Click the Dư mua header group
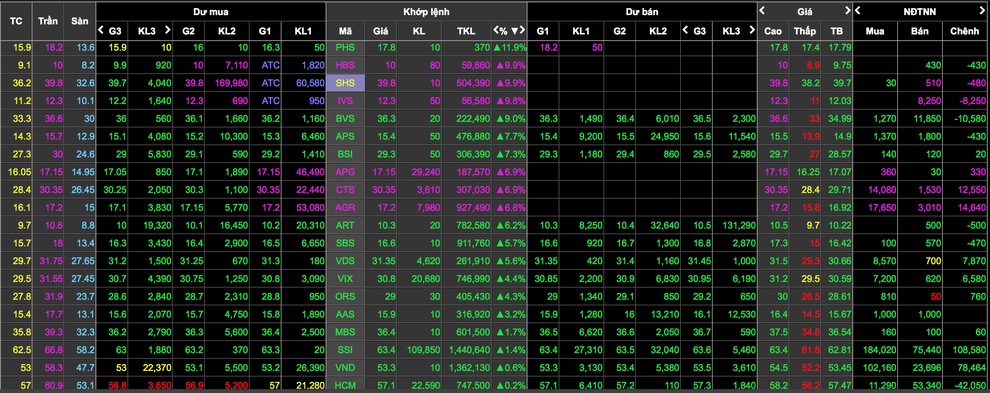This screenshot has height=393, width=990. (x=211, y=11)
